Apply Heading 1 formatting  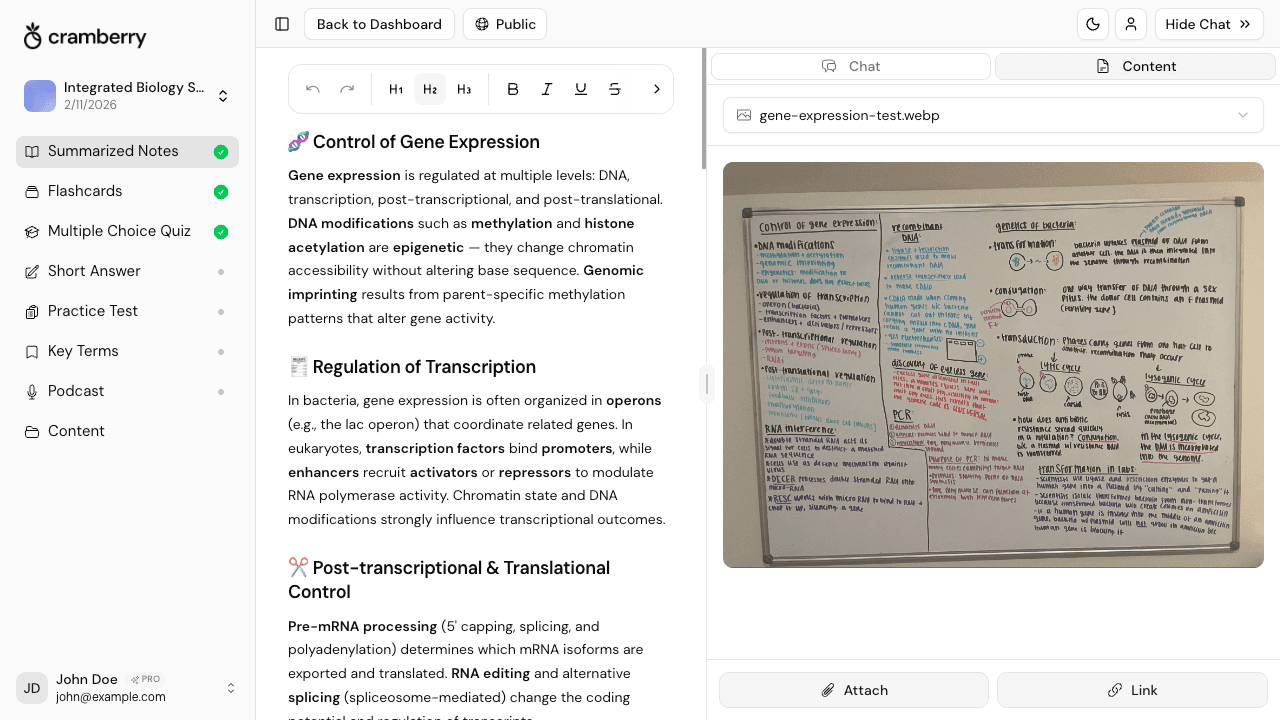(396, 89)
